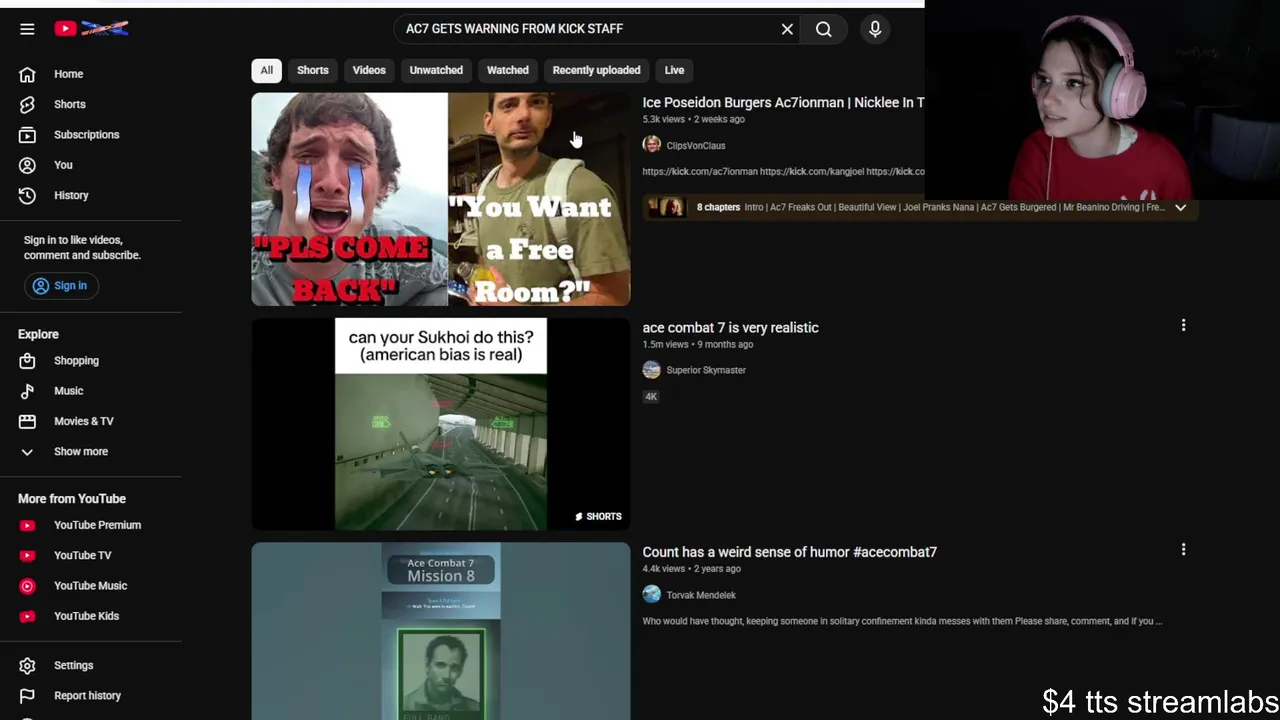
Task: Clear the search box with X
Action: 787,29
